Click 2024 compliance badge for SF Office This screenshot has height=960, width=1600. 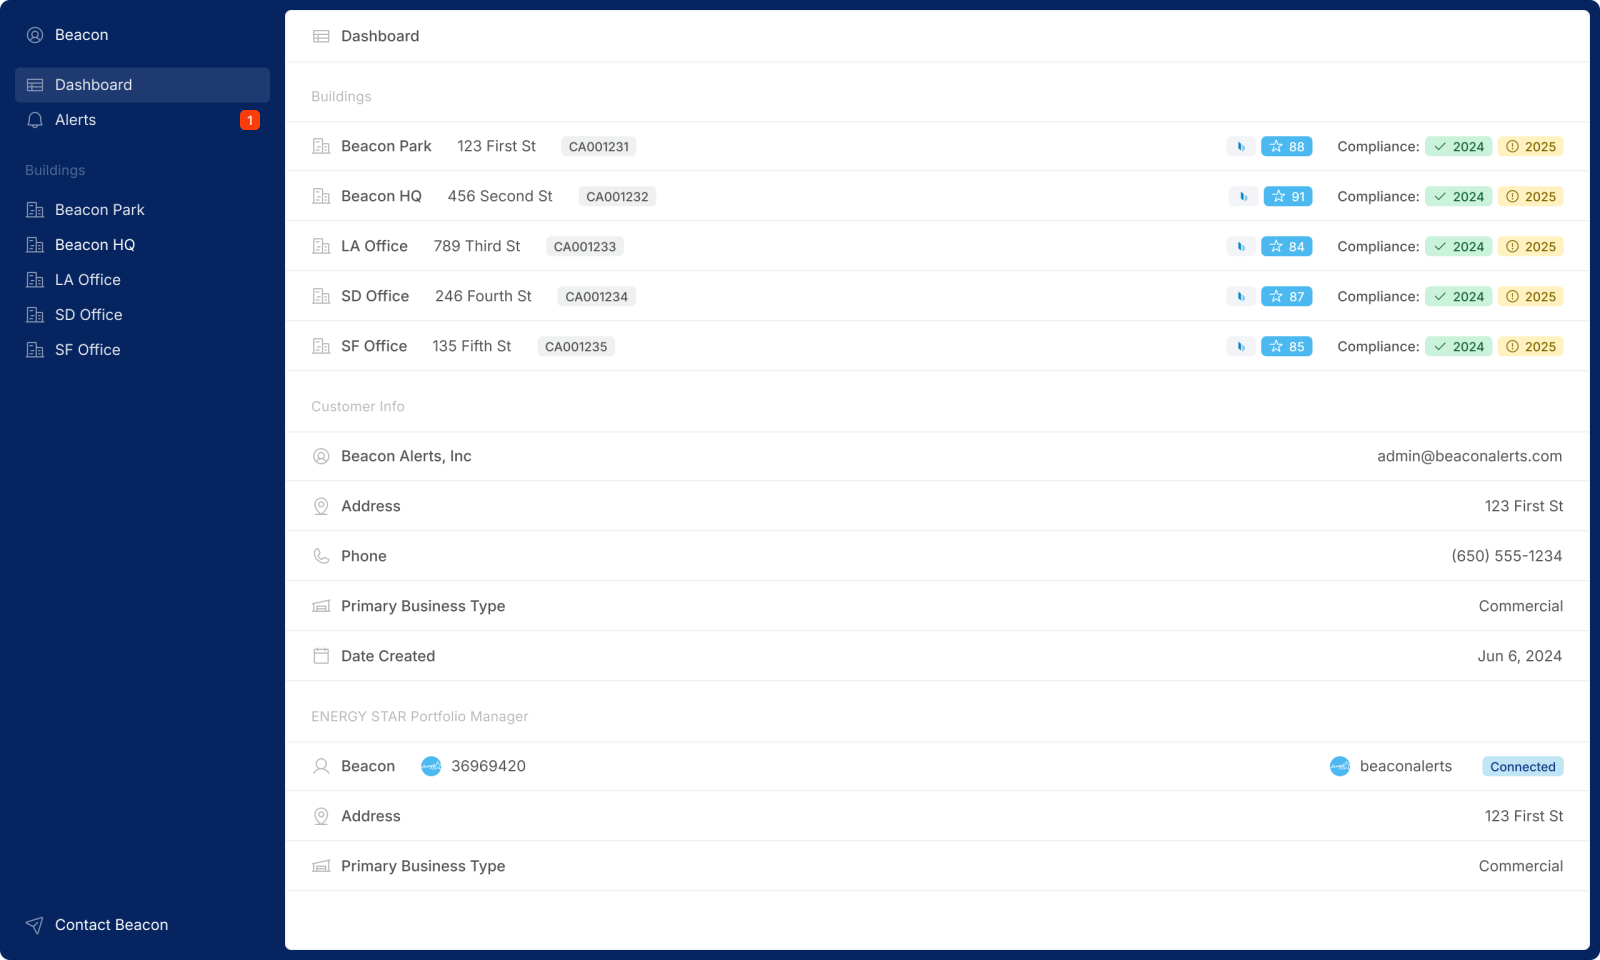coord(1459,347)
